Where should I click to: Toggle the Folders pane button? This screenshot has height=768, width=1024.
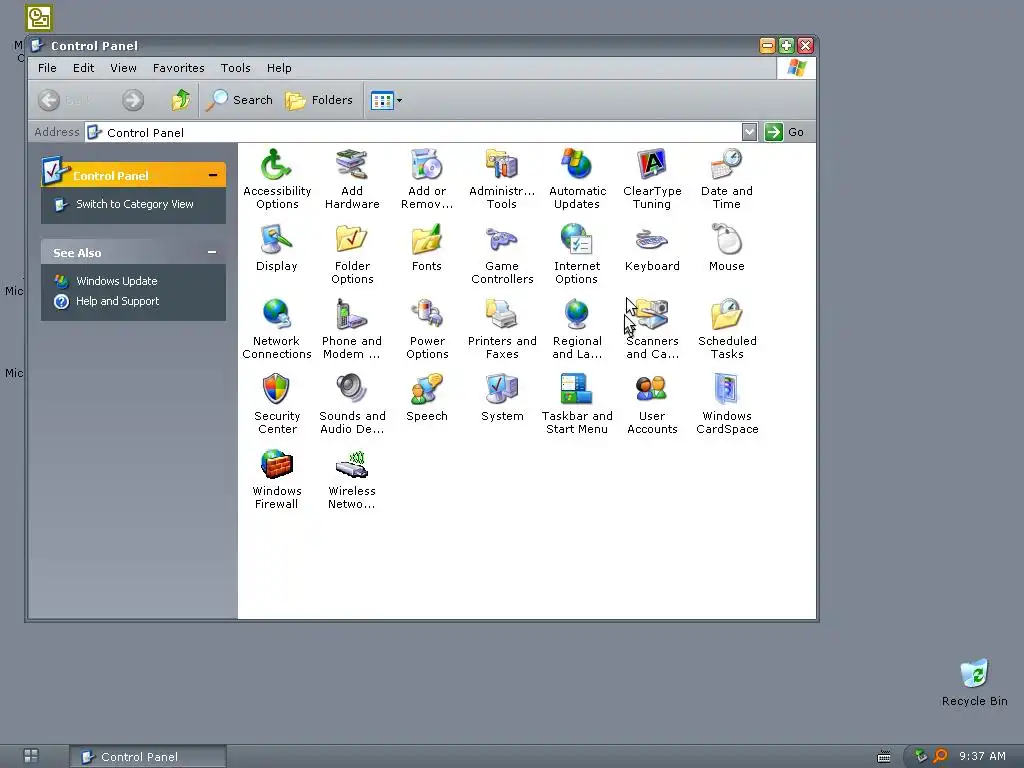click(319, 100)
